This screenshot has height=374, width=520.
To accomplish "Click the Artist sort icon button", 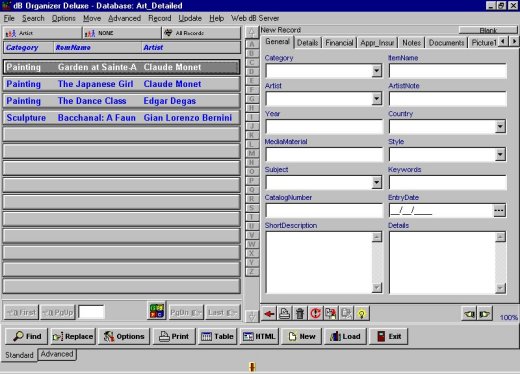I will pyautogui.click(x=42, y=33).
